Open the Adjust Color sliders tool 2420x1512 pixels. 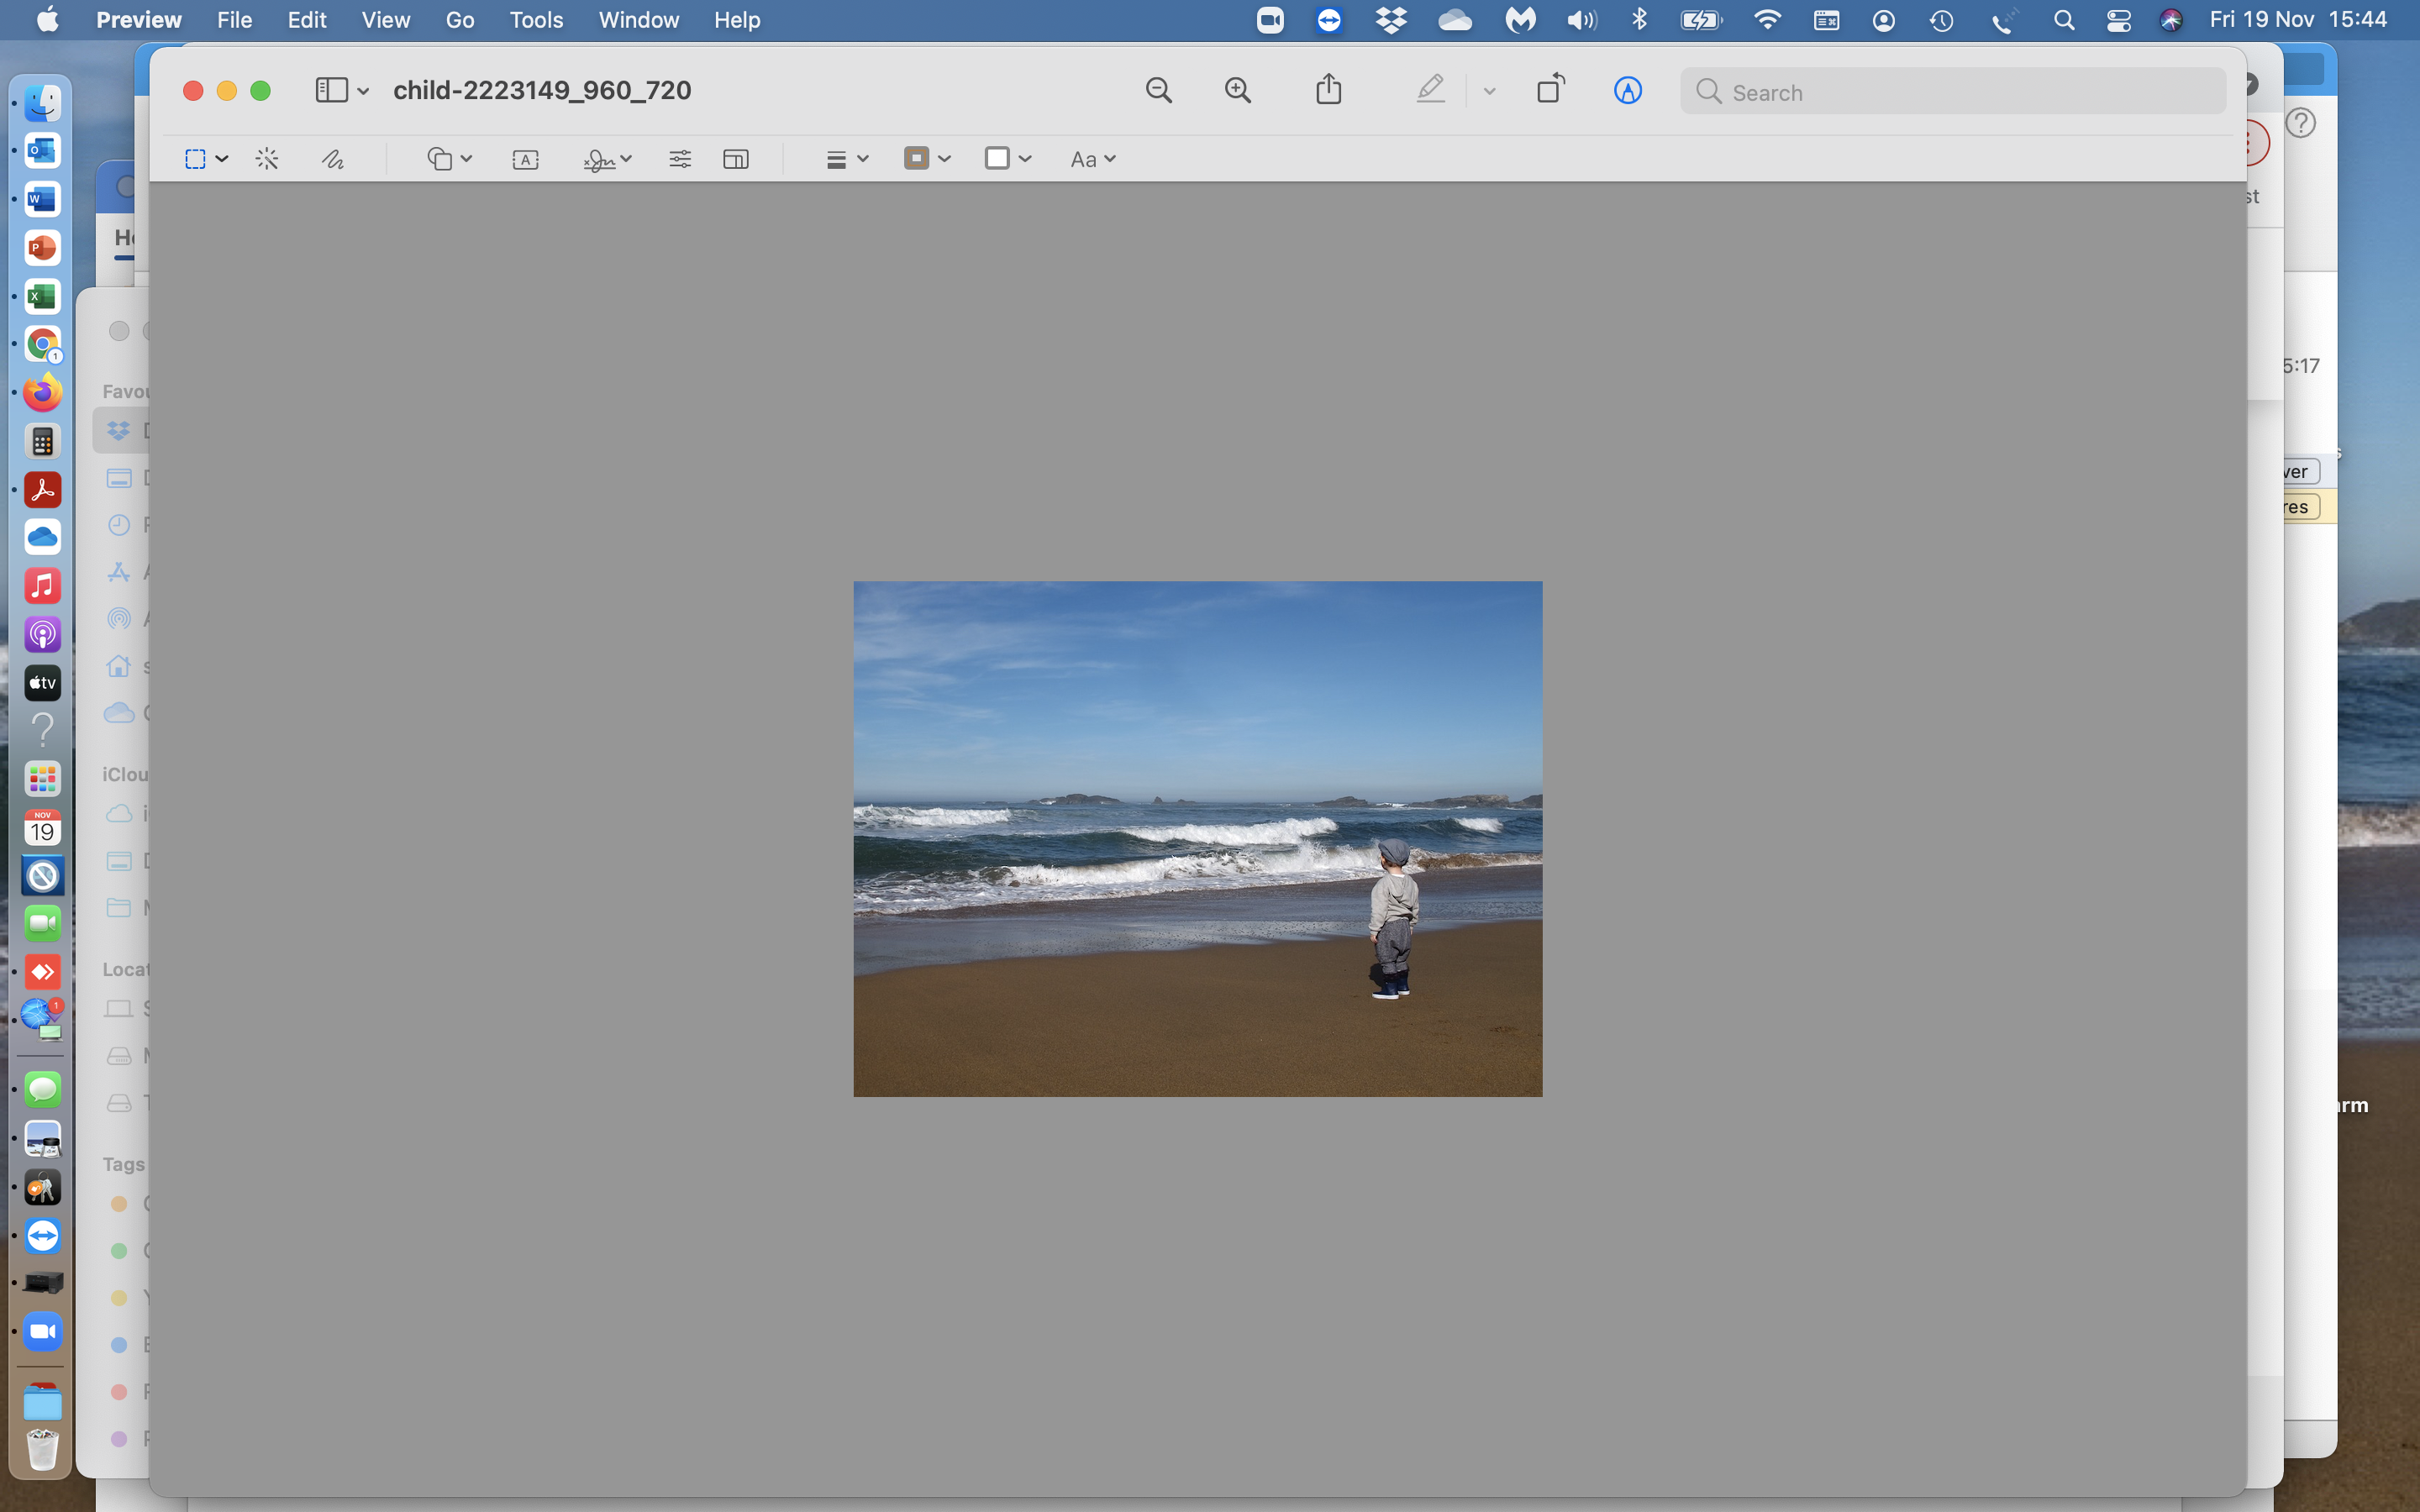point(680,159)
